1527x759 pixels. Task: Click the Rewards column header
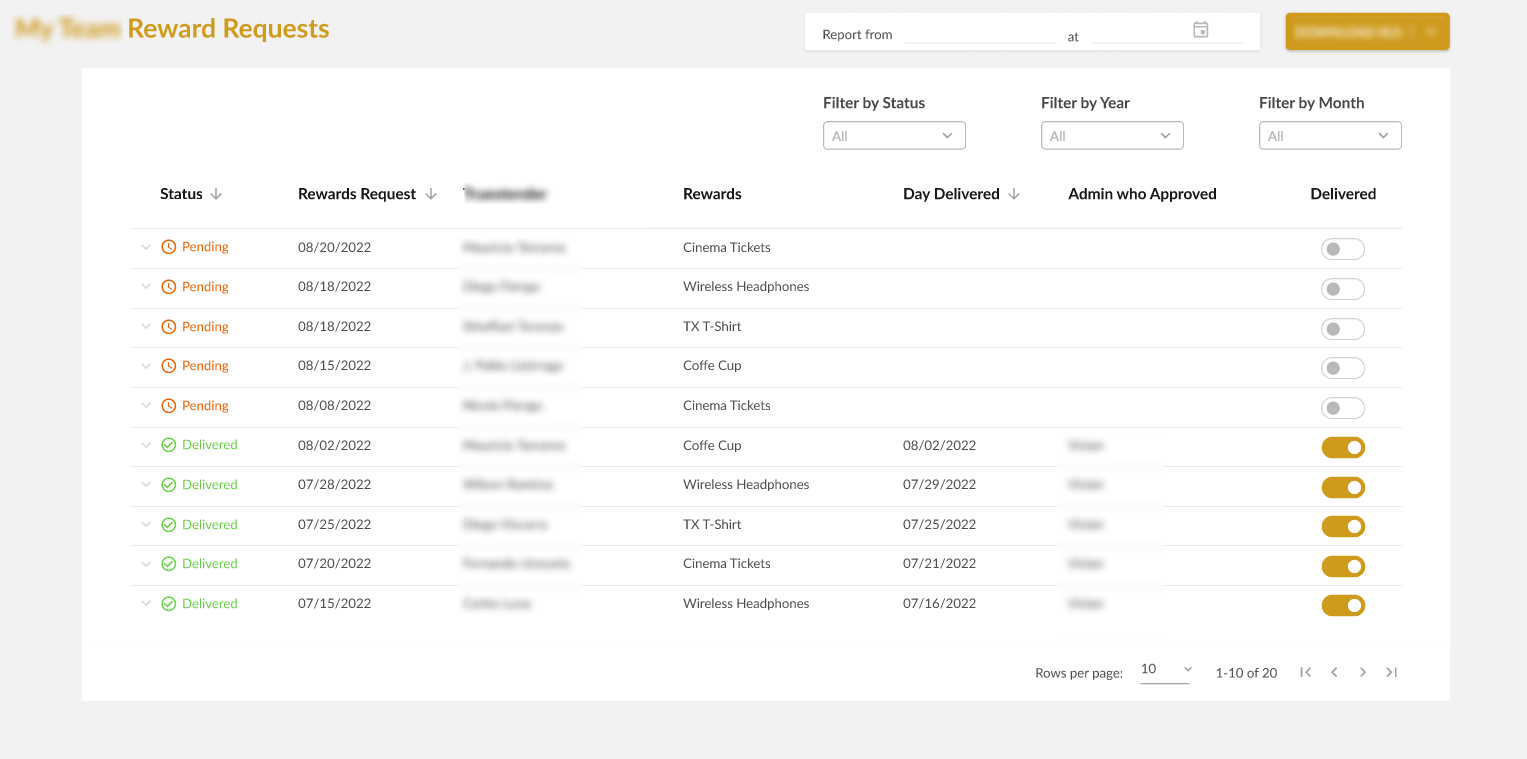tap(712, 194)
